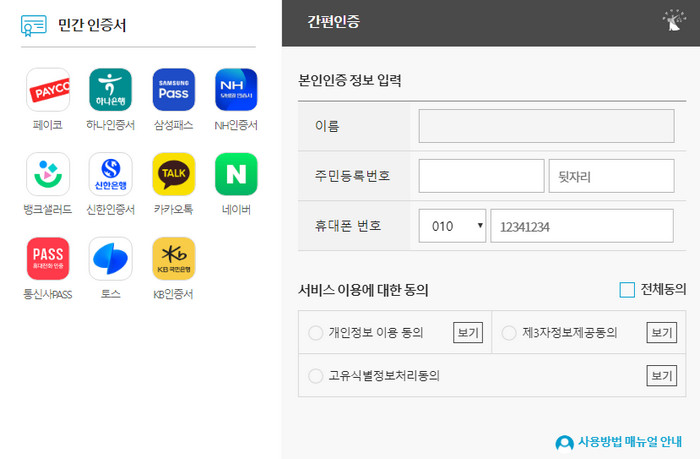Pick the Samsung Pass icon
700x459 pixels.
tap(174, 90)
